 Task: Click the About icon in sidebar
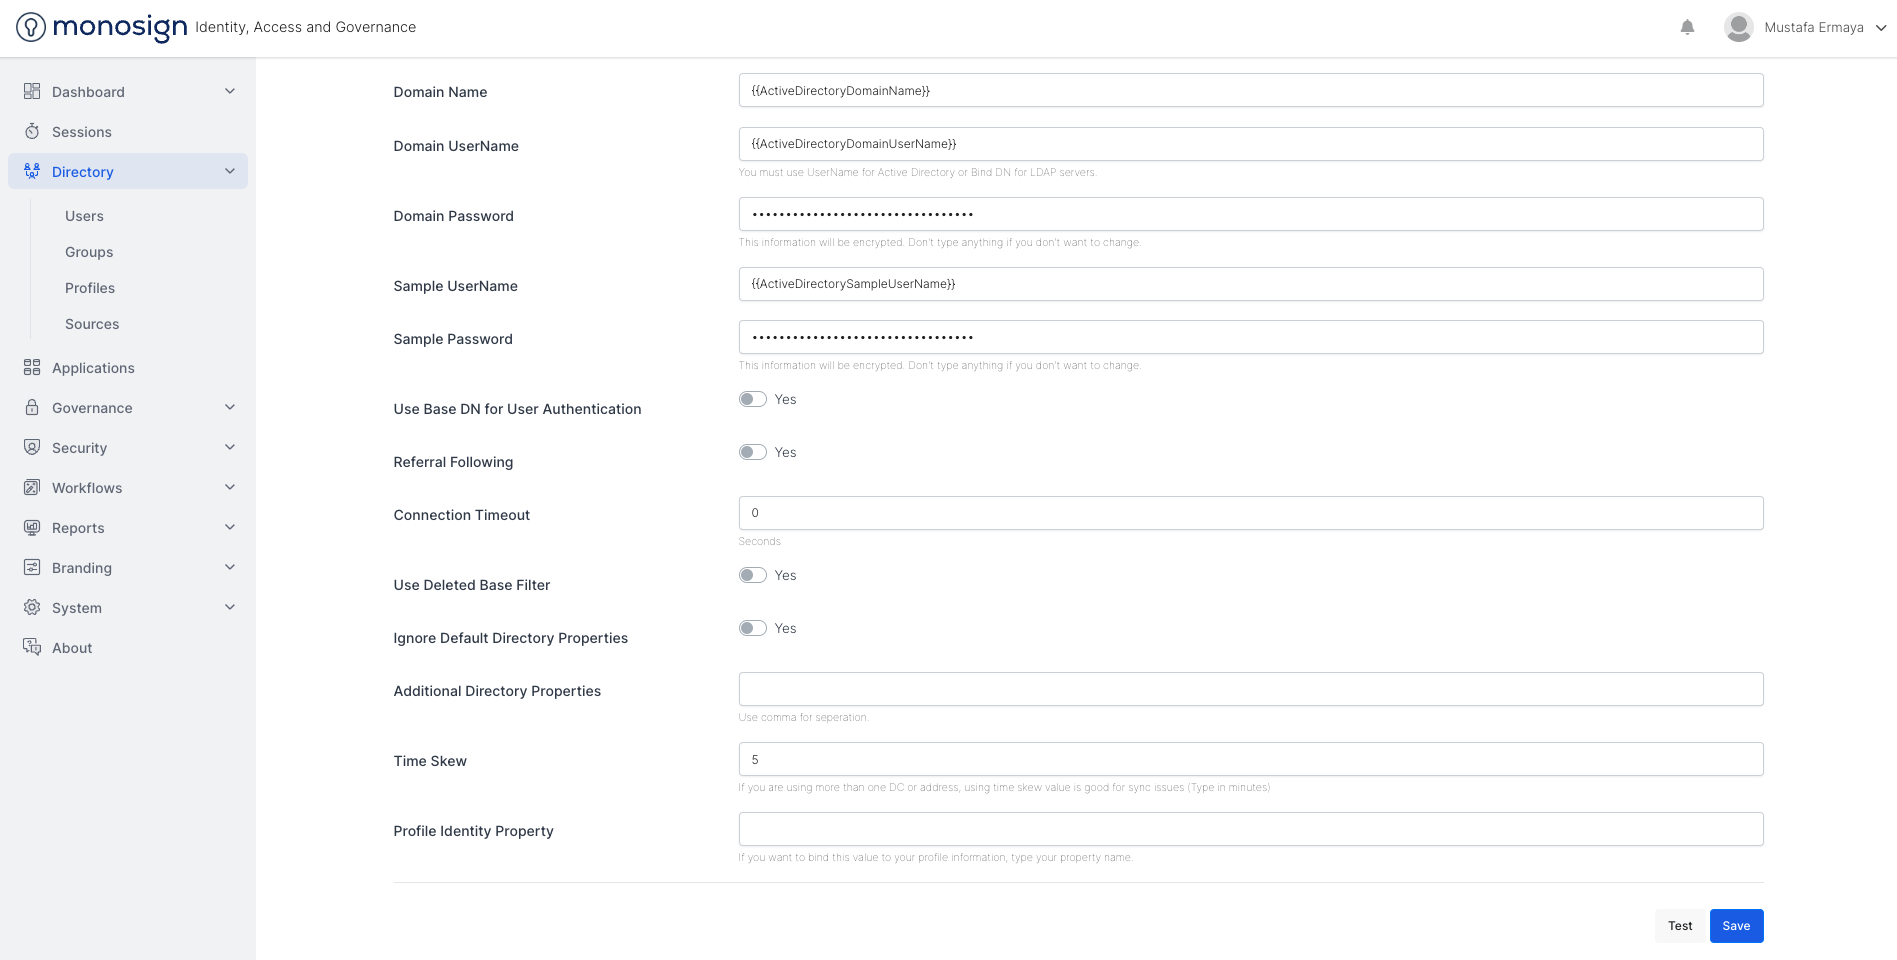pos(32,647)
